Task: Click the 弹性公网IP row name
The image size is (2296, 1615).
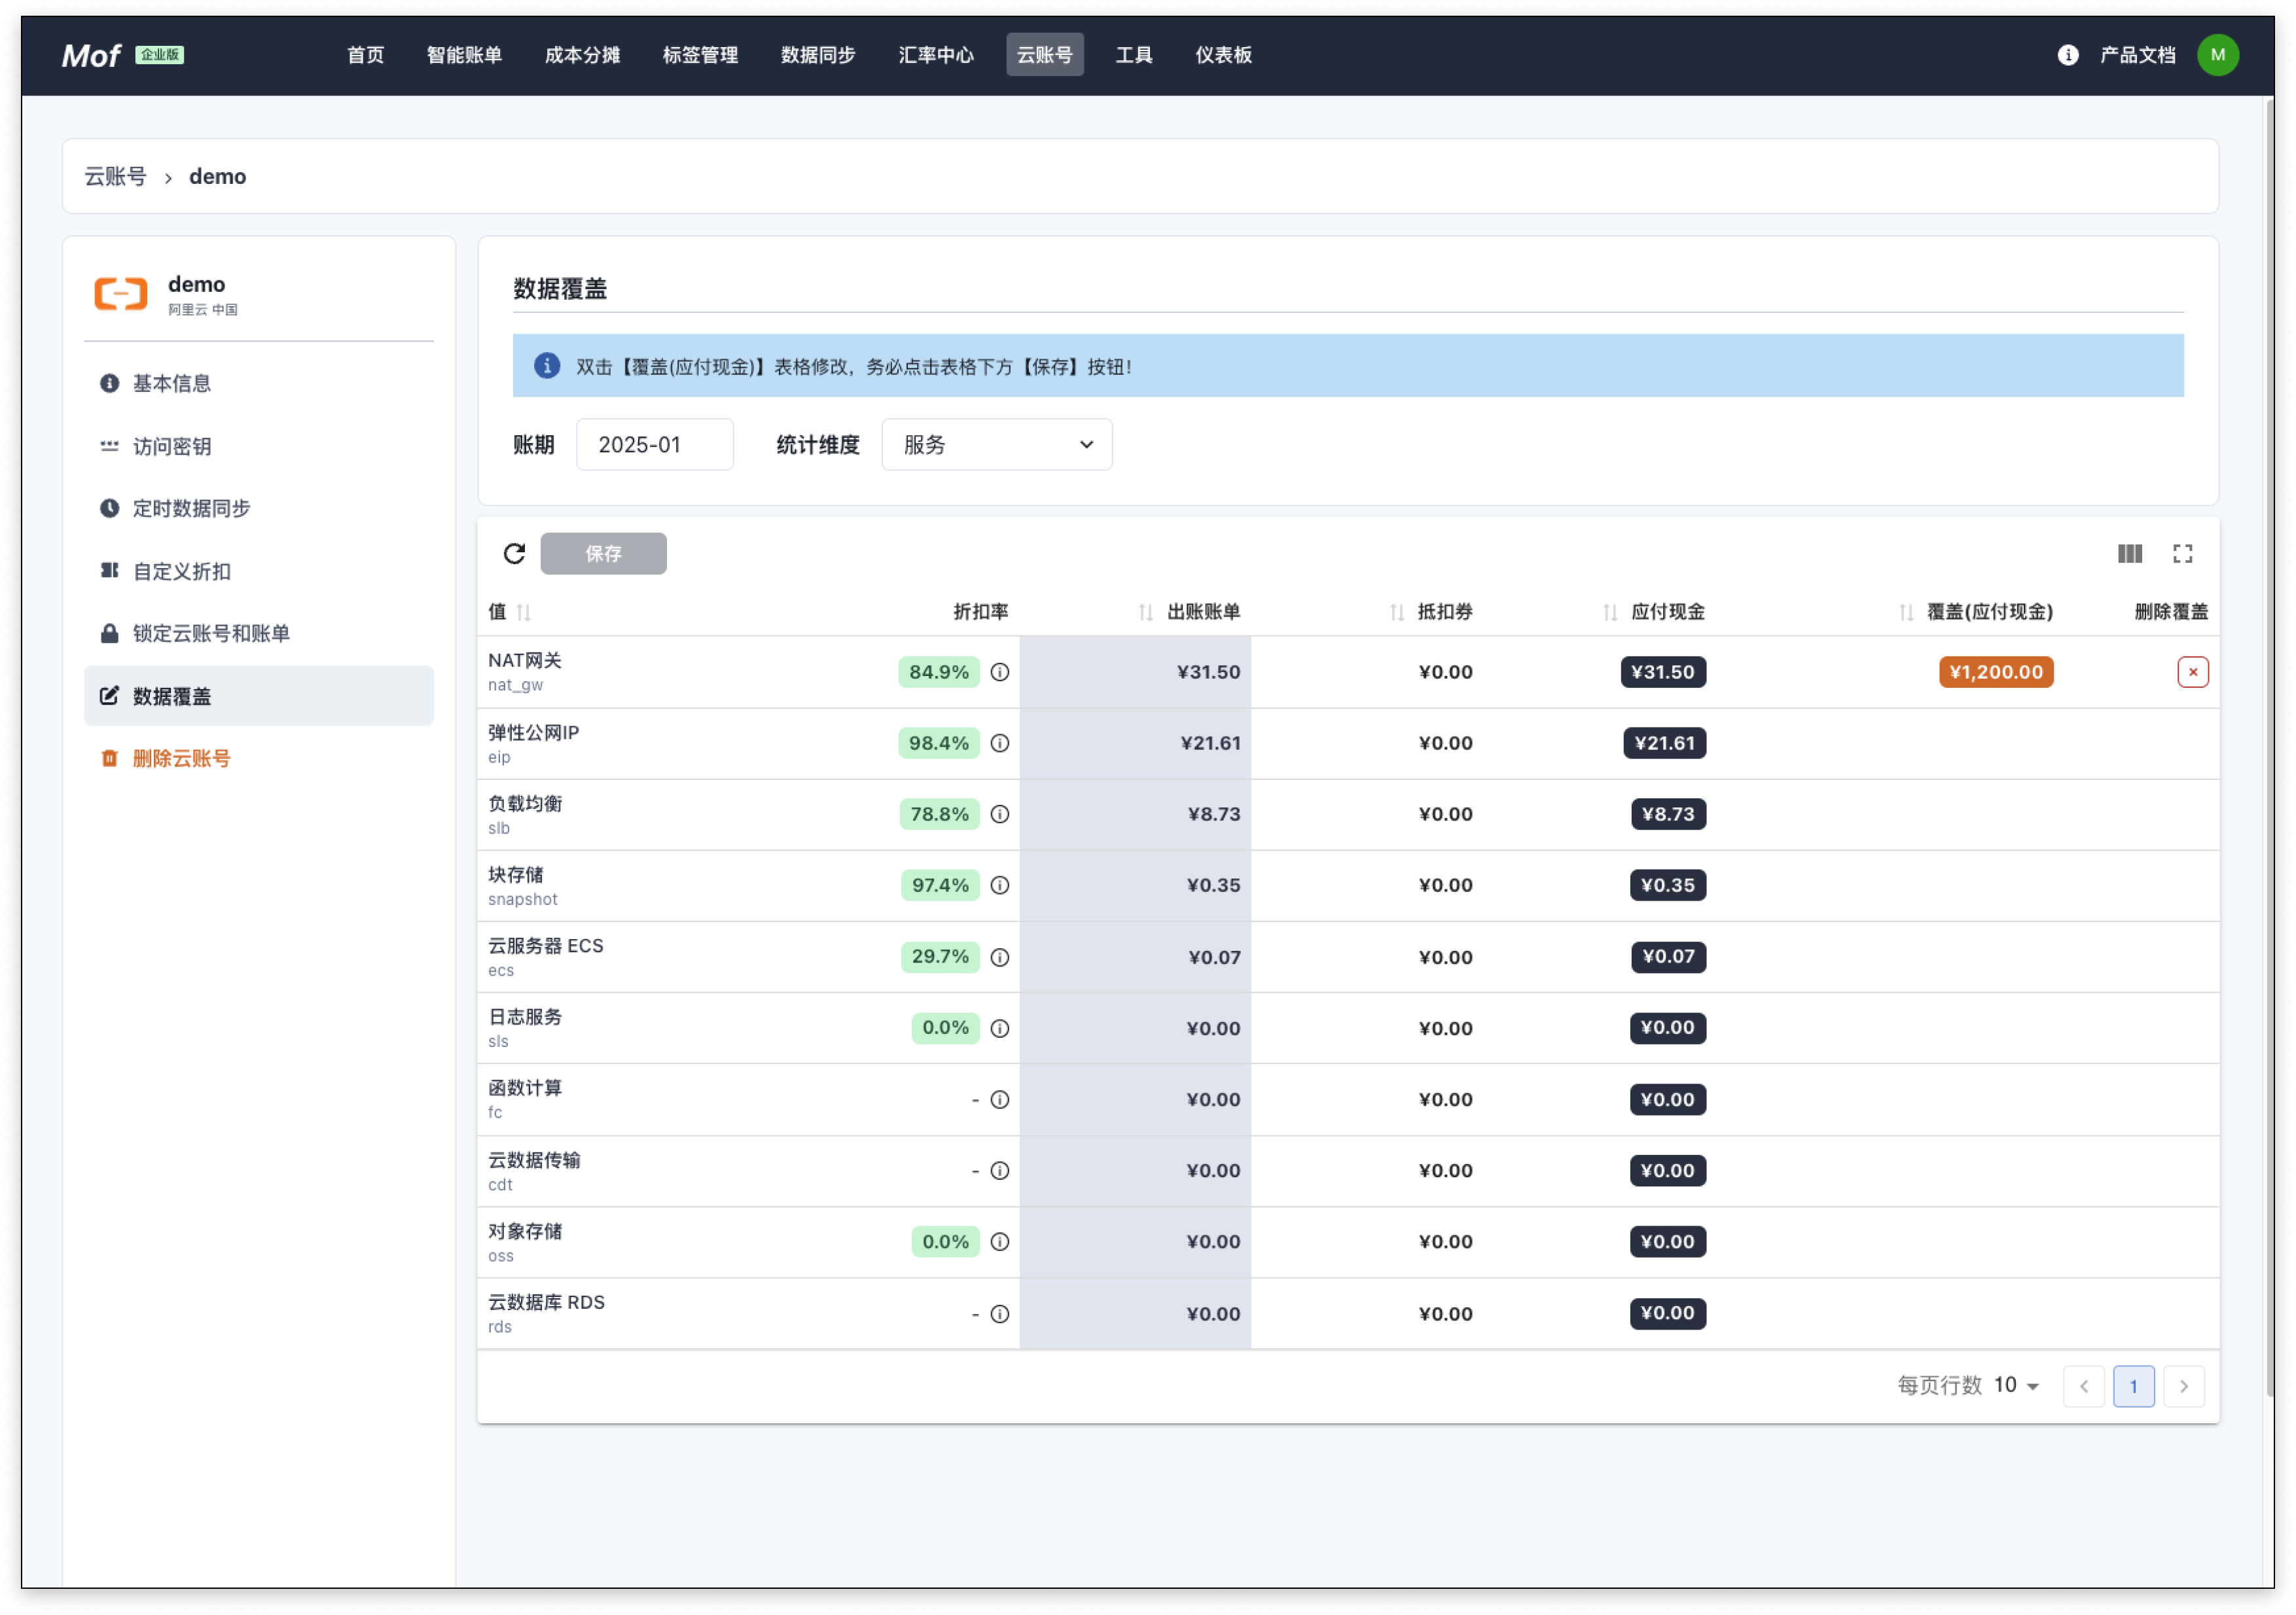Action: (x=533, y=732)
